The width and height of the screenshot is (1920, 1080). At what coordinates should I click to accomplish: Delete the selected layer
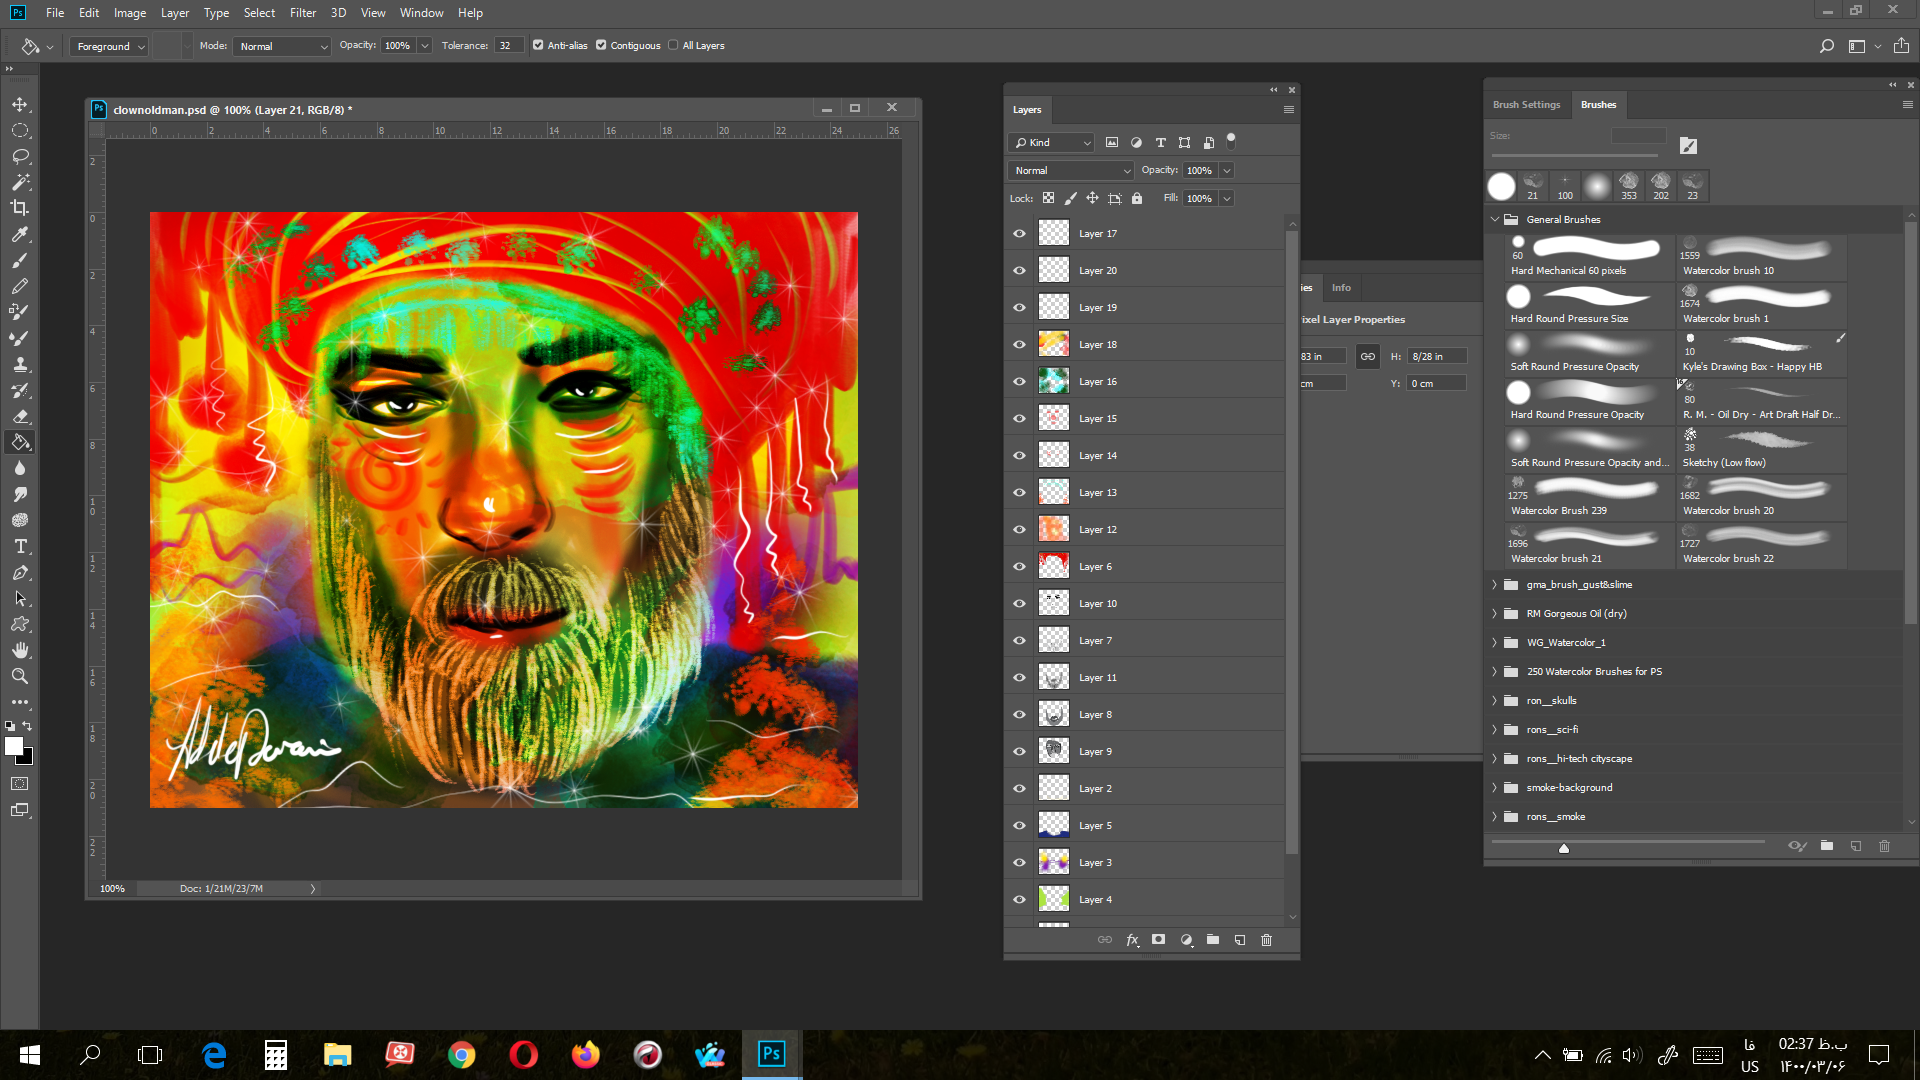click(1267, 940)
